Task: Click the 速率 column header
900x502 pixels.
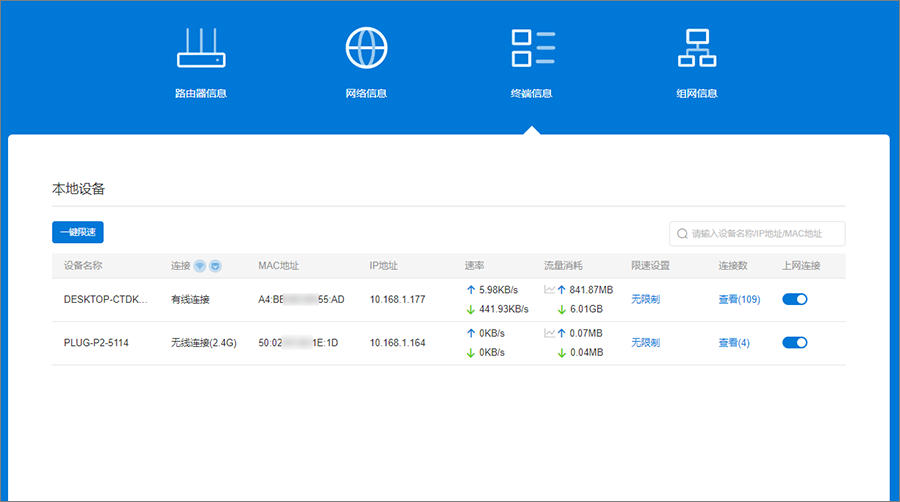Action: tap(474, 265)
